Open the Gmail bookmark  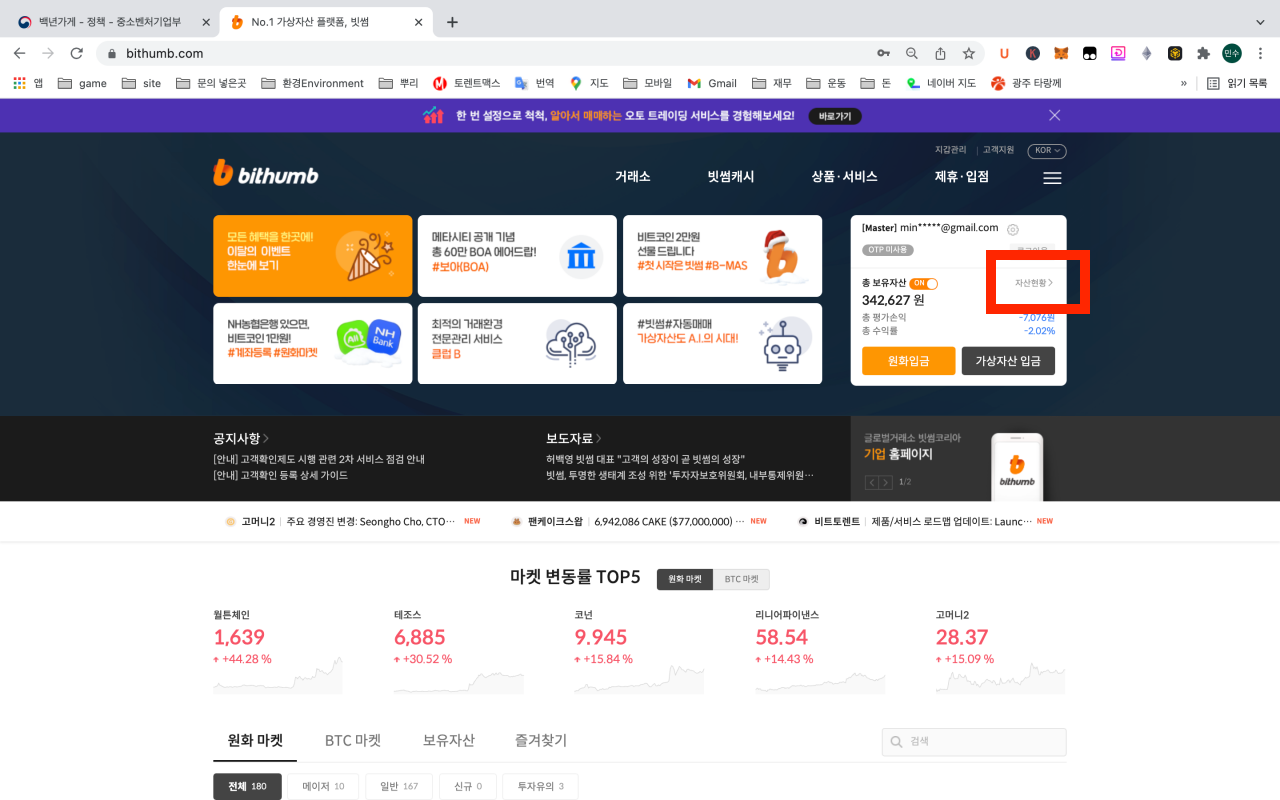tap(711, 83)
